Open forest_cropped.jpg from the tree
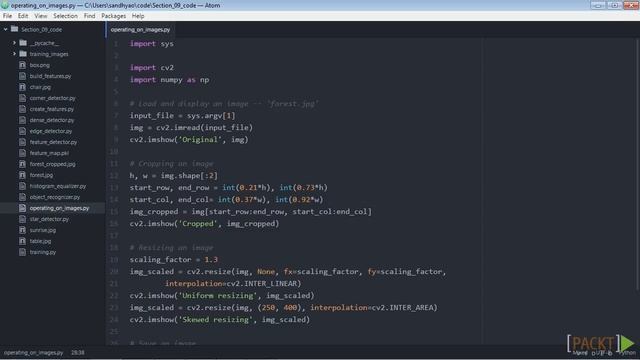The image size is (640, 360). [52, 164]
